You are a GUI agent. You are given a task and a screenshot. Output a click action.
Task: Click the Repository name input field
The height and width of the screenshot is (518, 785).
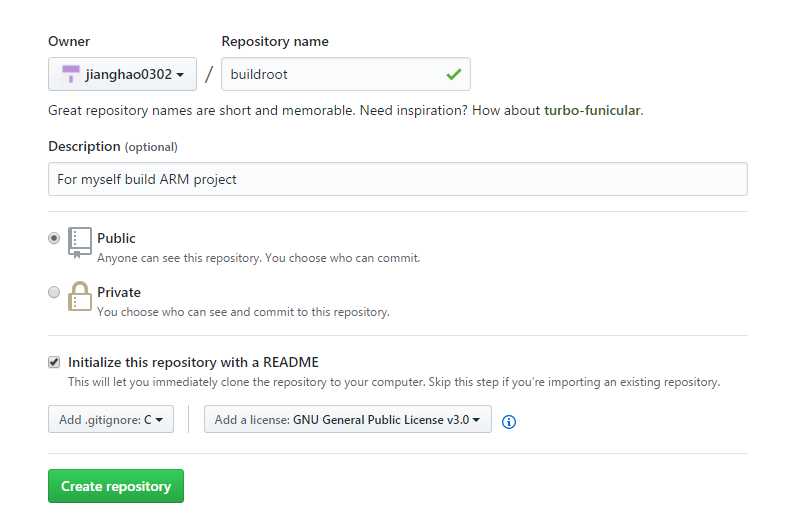pyautogui.click(x=346, y=74)
